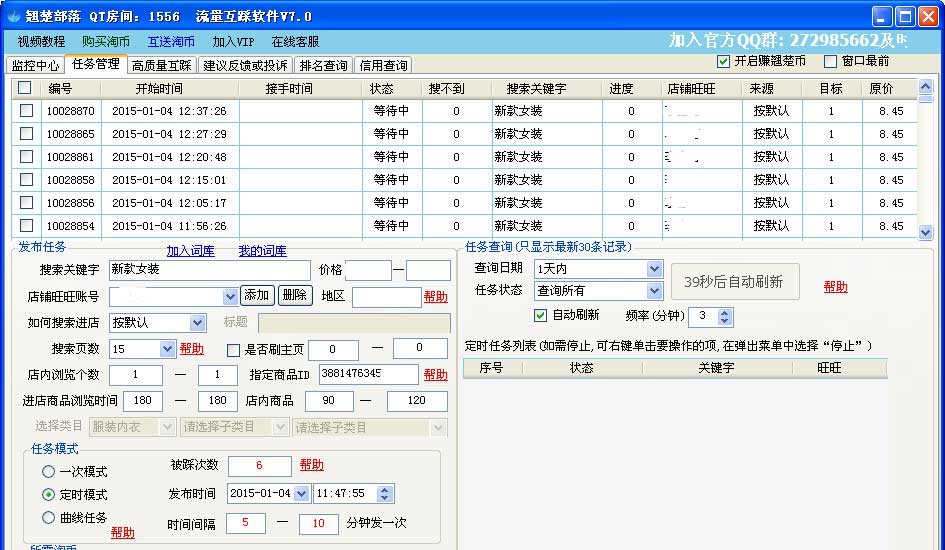
Task: Sort by the 开始时间 column header
Action: 159,89
